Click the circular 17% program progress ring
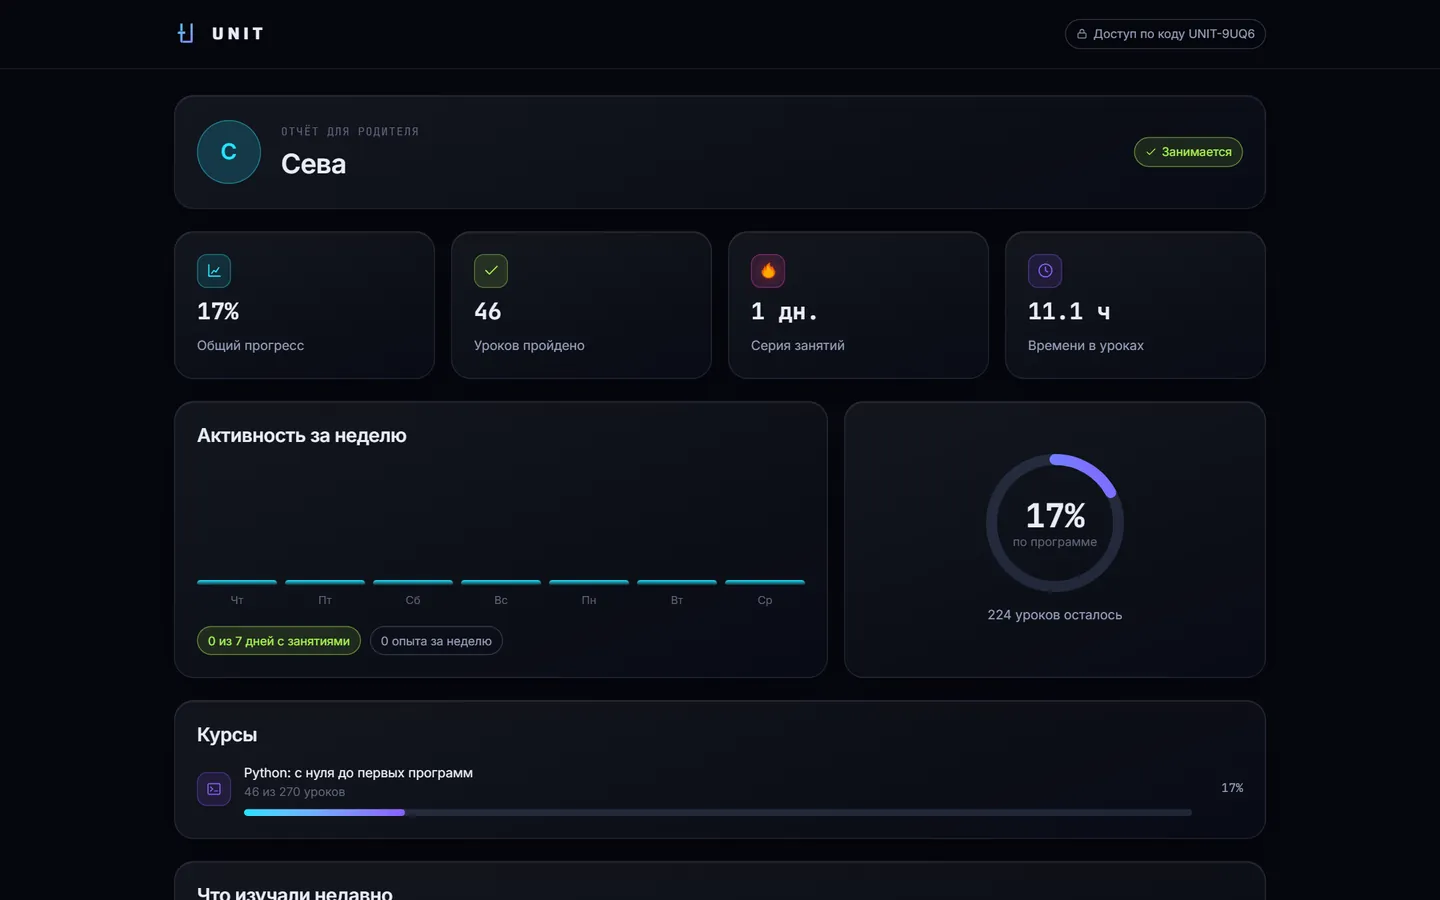Screen dimensions: 1440x900 tap(1055, 523)
